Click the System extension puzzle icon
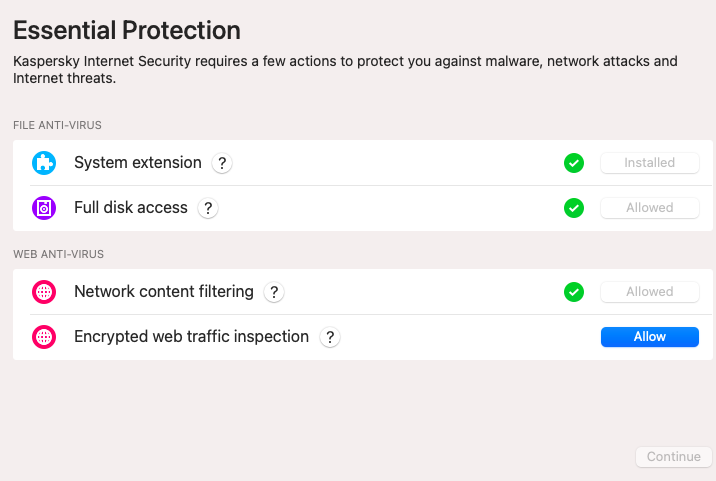The width and height of the screenshot is (716, 481). pyautogui.click(x=44, y=163)
